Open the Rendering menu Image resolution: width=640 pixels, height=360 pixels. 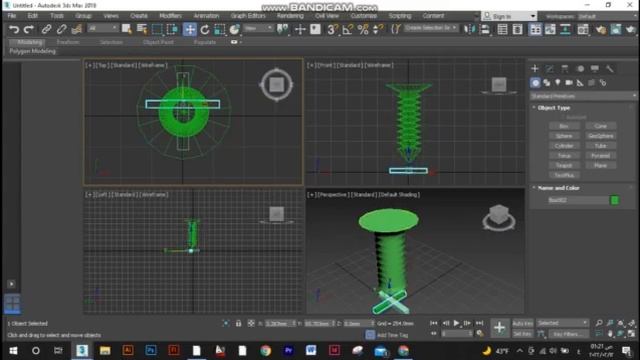click(x=290, y=16)
